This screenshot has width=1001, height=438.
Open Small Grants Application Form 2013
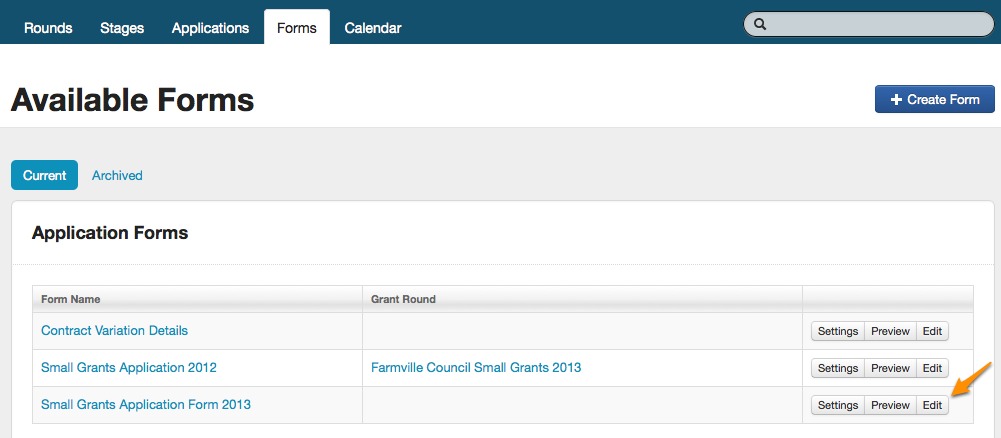(145, 404)
